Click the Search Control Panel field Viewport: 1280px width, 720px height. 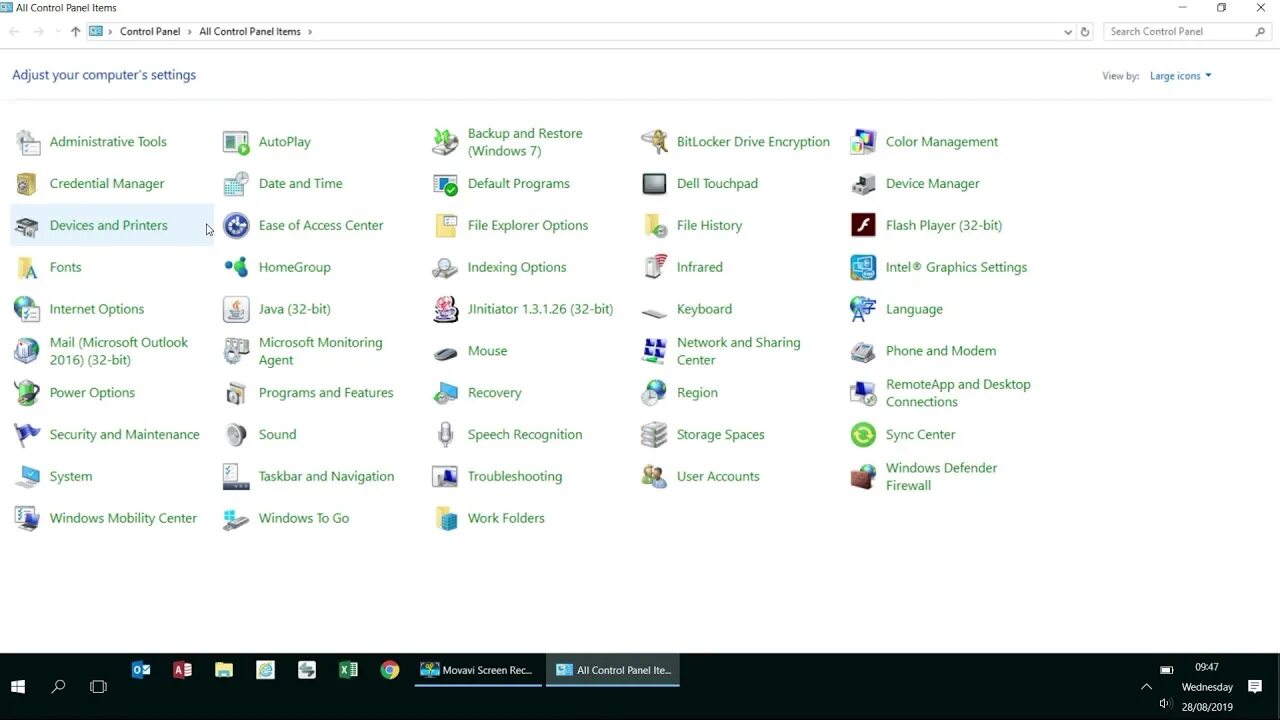pyautogui.click(x=1187, y=32)
